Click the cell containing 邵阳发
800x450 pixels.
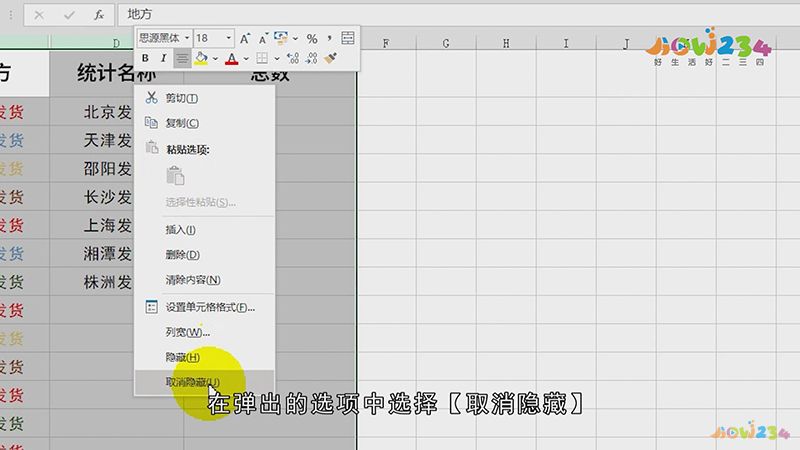pos(108,168)
